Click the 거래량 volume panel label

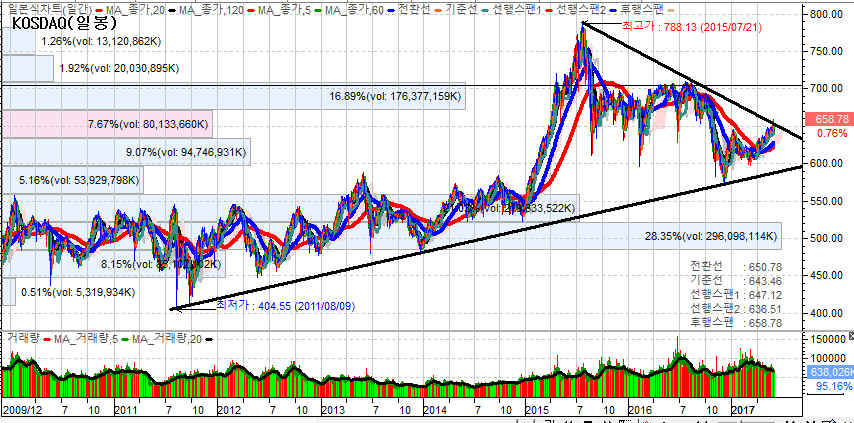[21, 340]
